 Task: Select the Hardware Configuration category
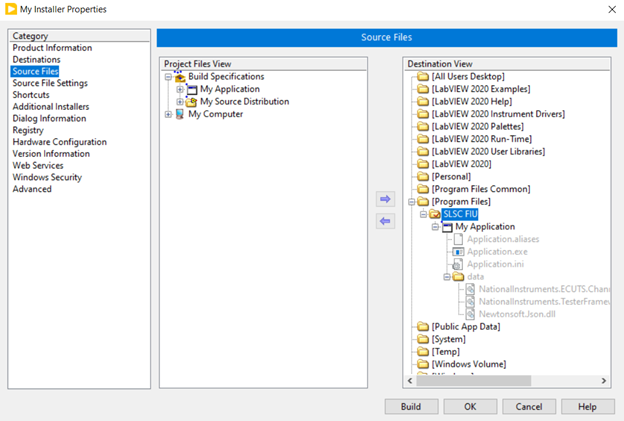pyautogui.click(x=60, y=142)
